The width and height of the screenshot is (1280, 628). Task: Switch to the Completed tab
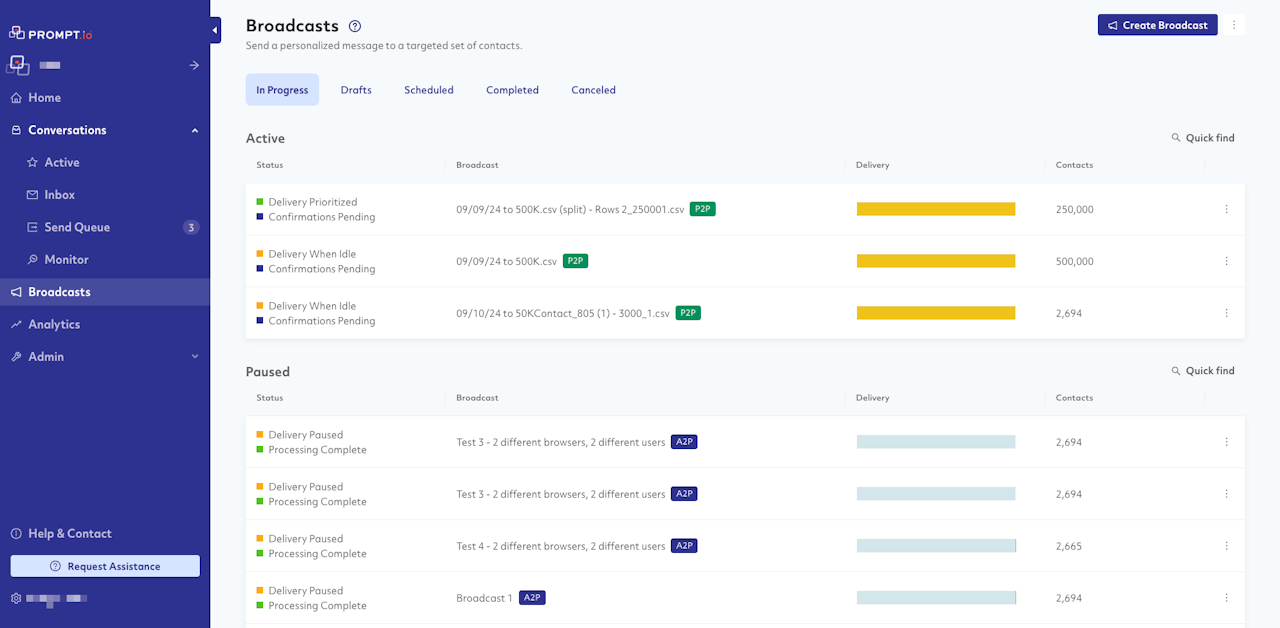coord(512,90)
